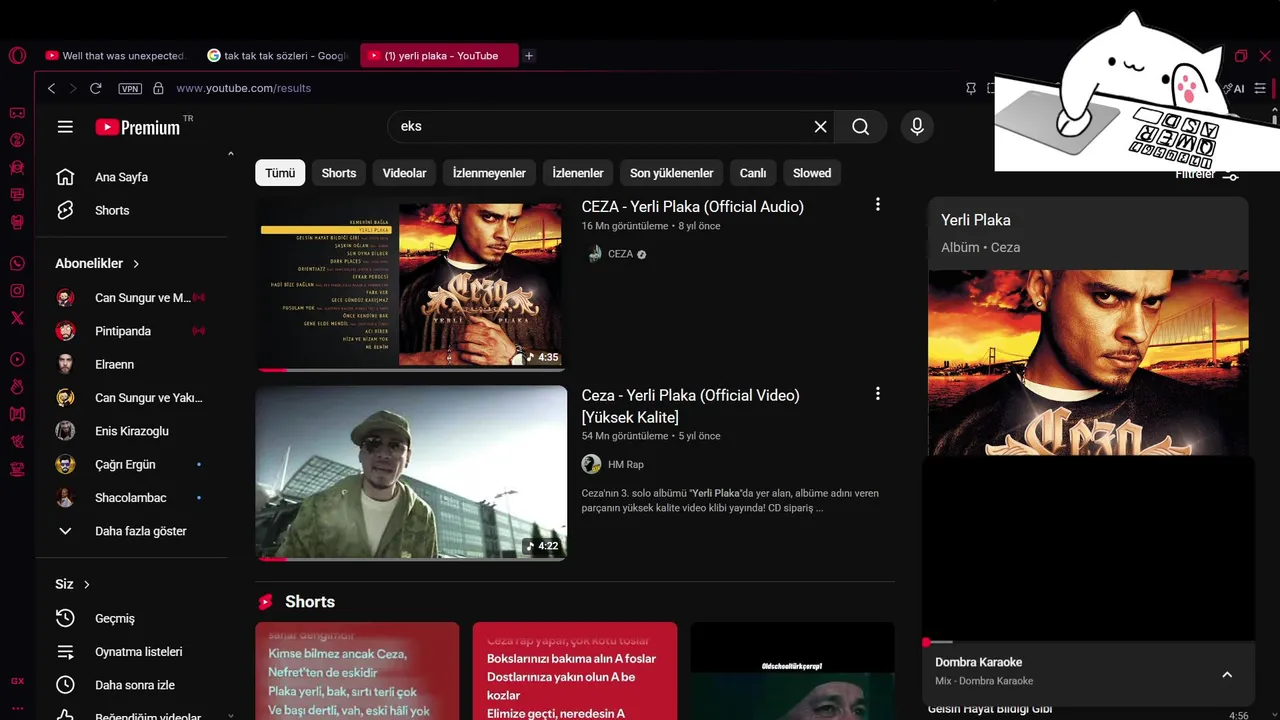This screenshot has width=1280, height=720.
Task: Open 'Bokslarınızı bakıma alın' Short
Action: click(575, 671)
